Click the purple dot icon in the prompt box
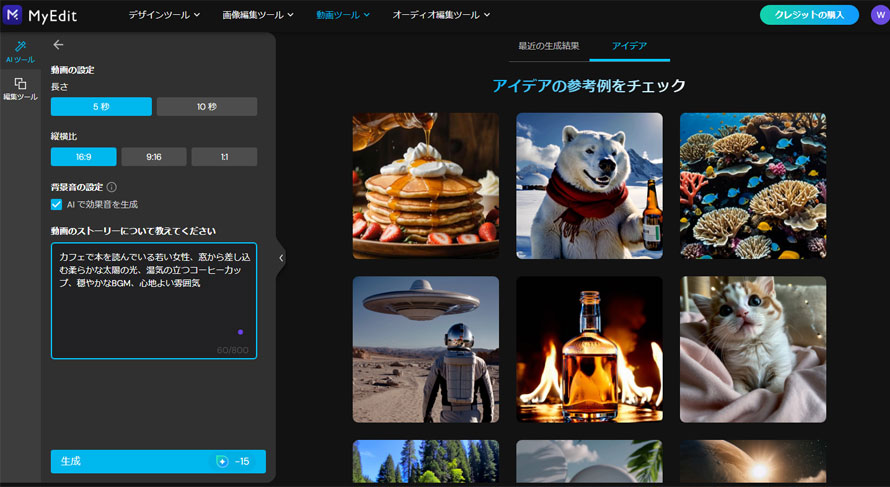Viewport: 890px width, 487px height. [x=240, y=332]
